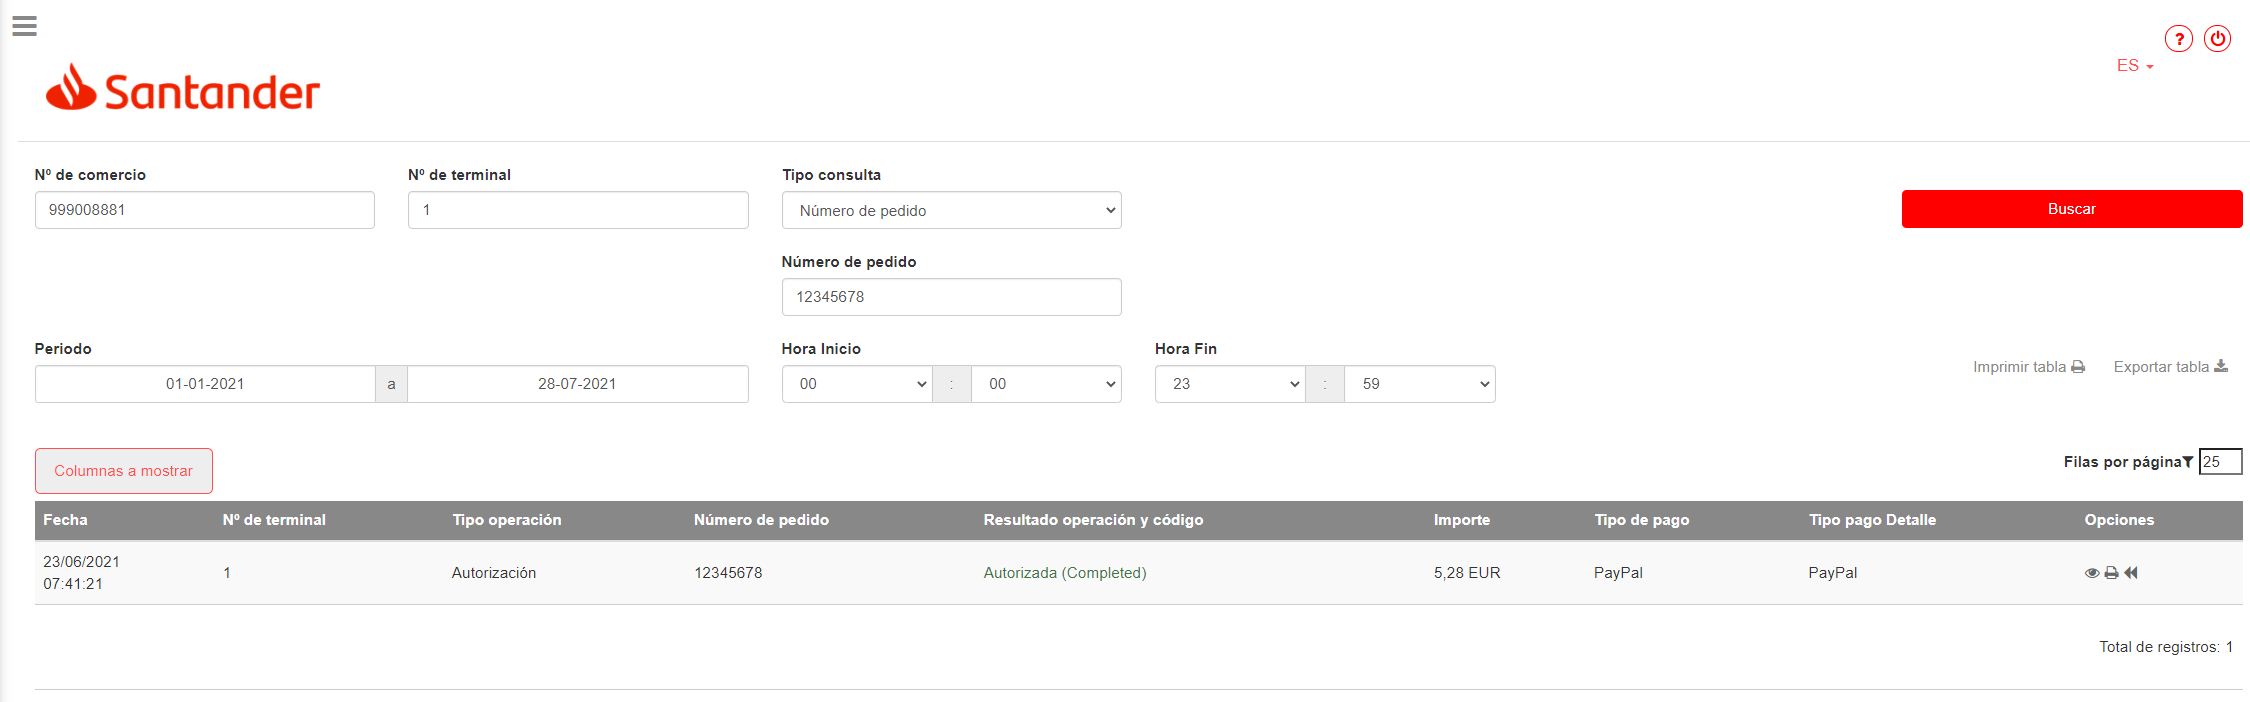
Task: Click the Importe column header
Action: coord(1461,520)
